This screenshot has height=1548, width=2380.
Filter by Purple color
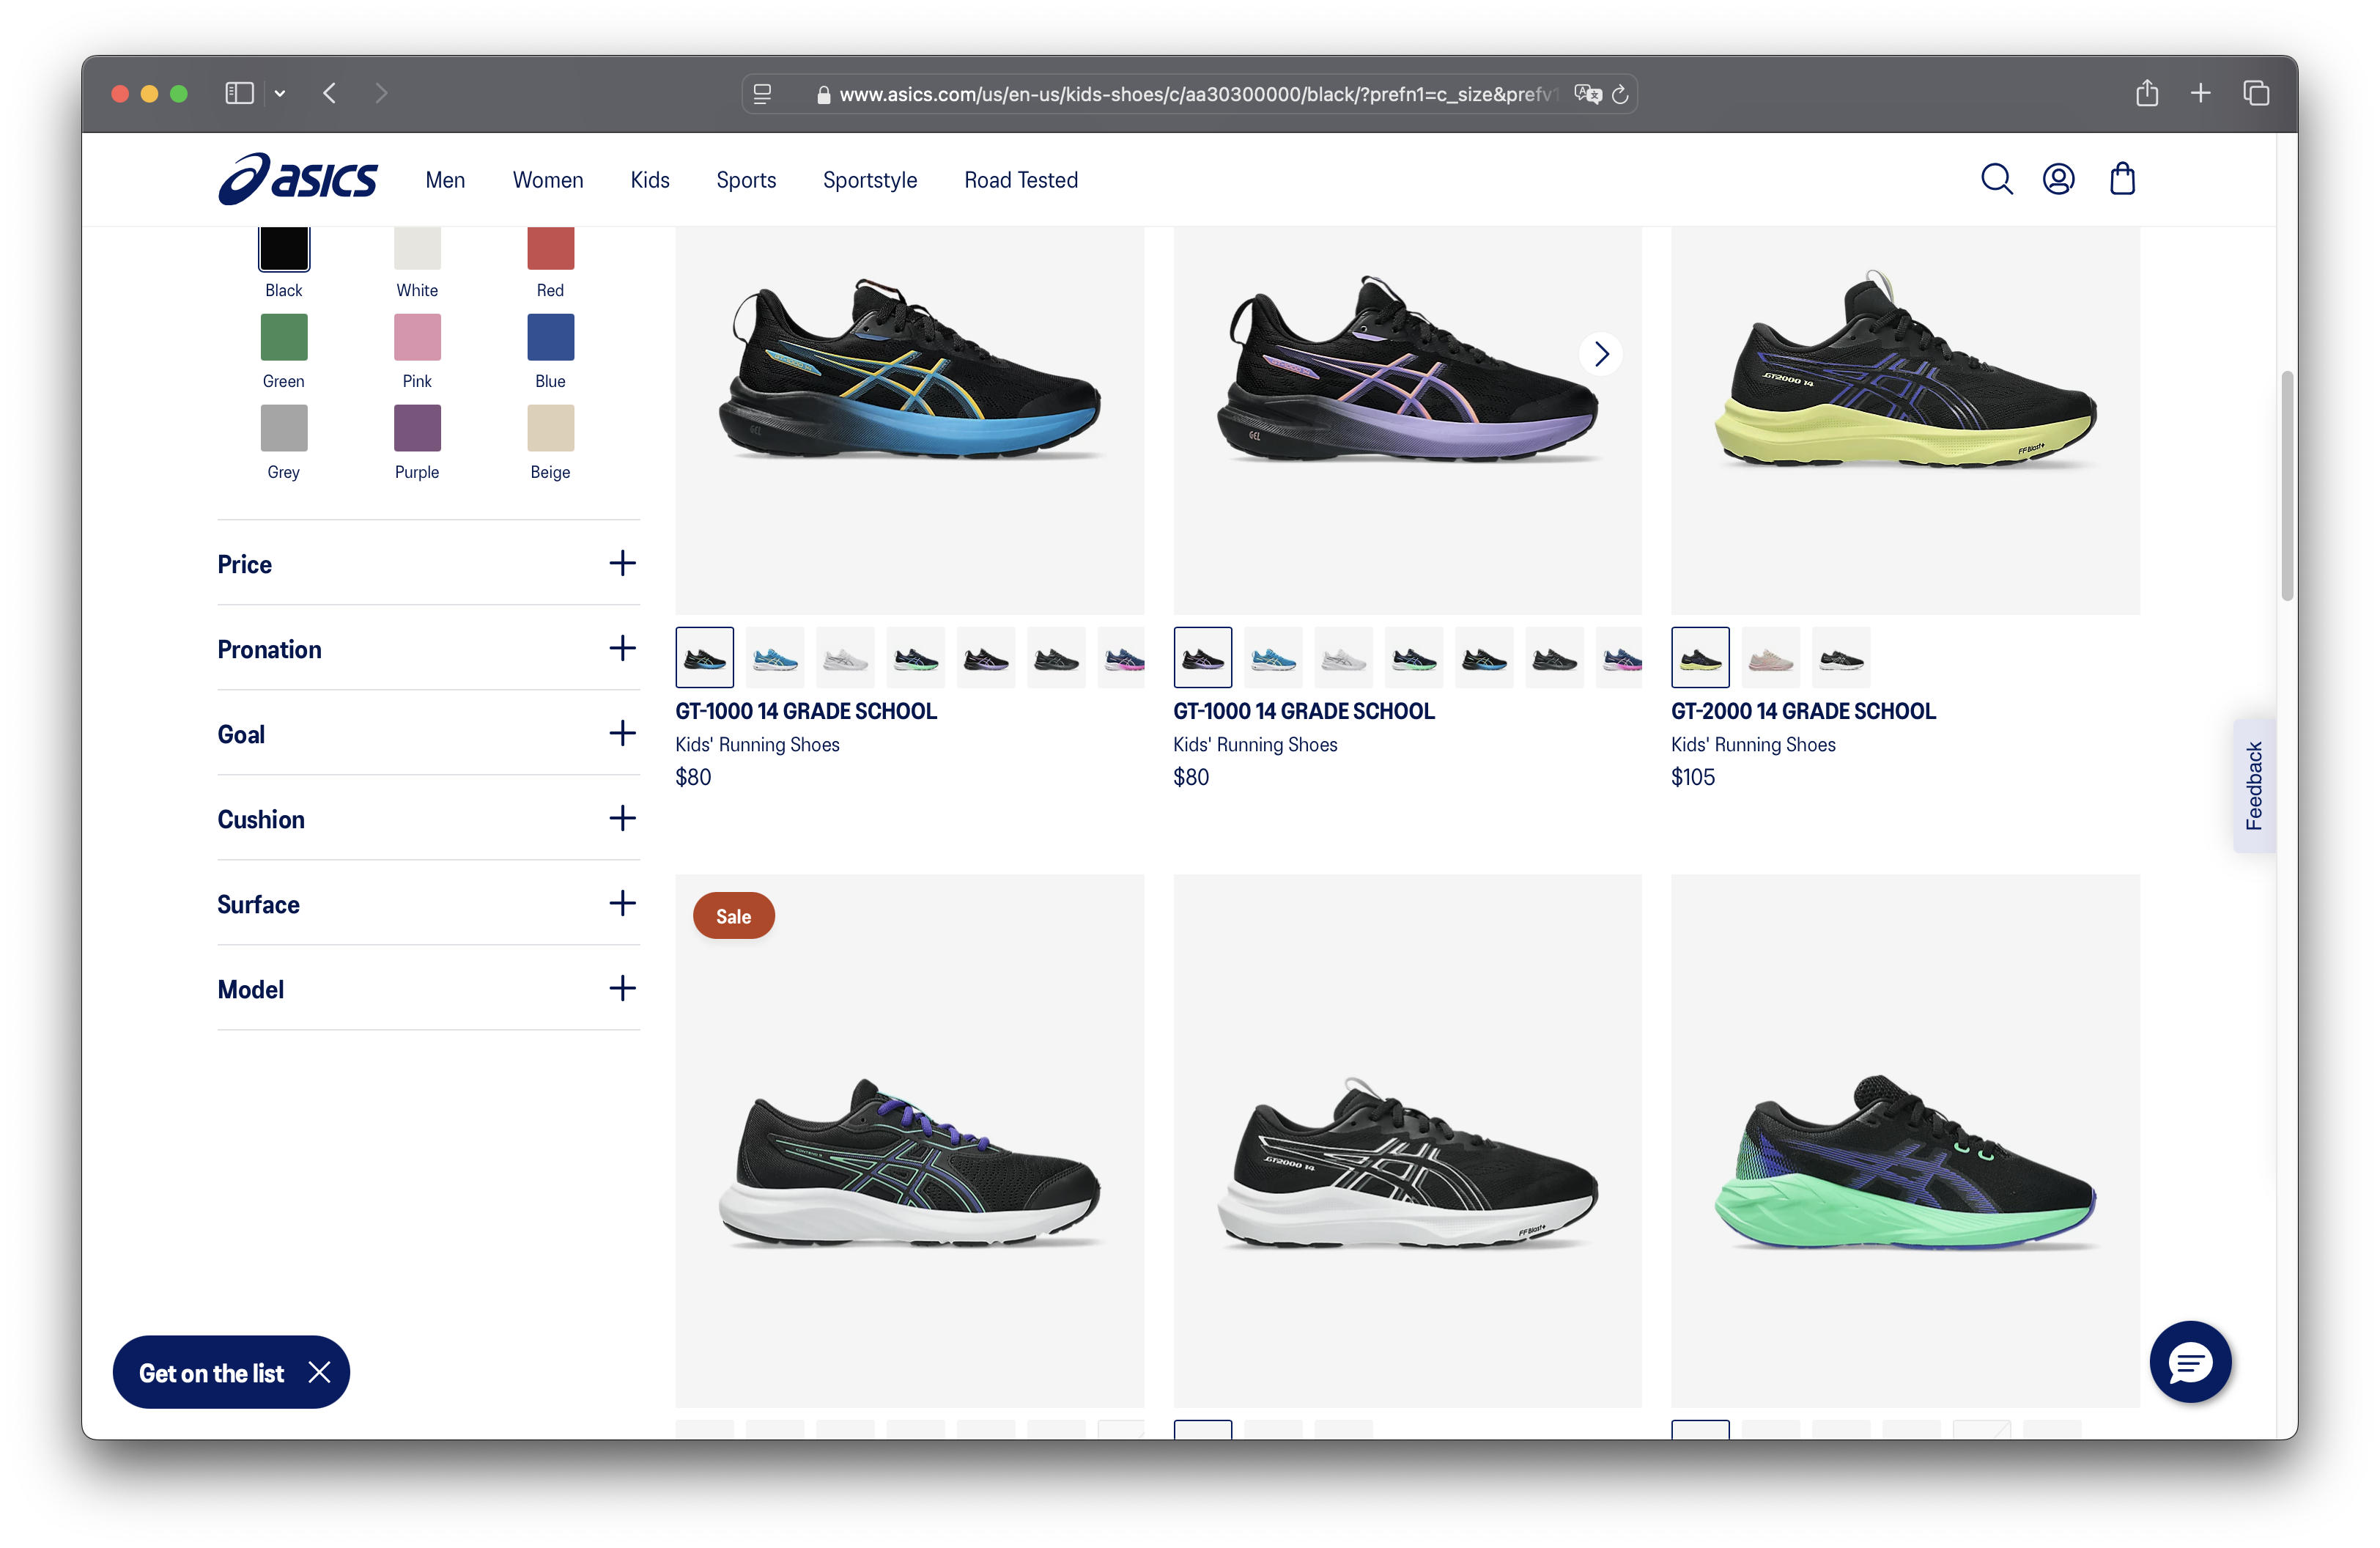point(417,428)
